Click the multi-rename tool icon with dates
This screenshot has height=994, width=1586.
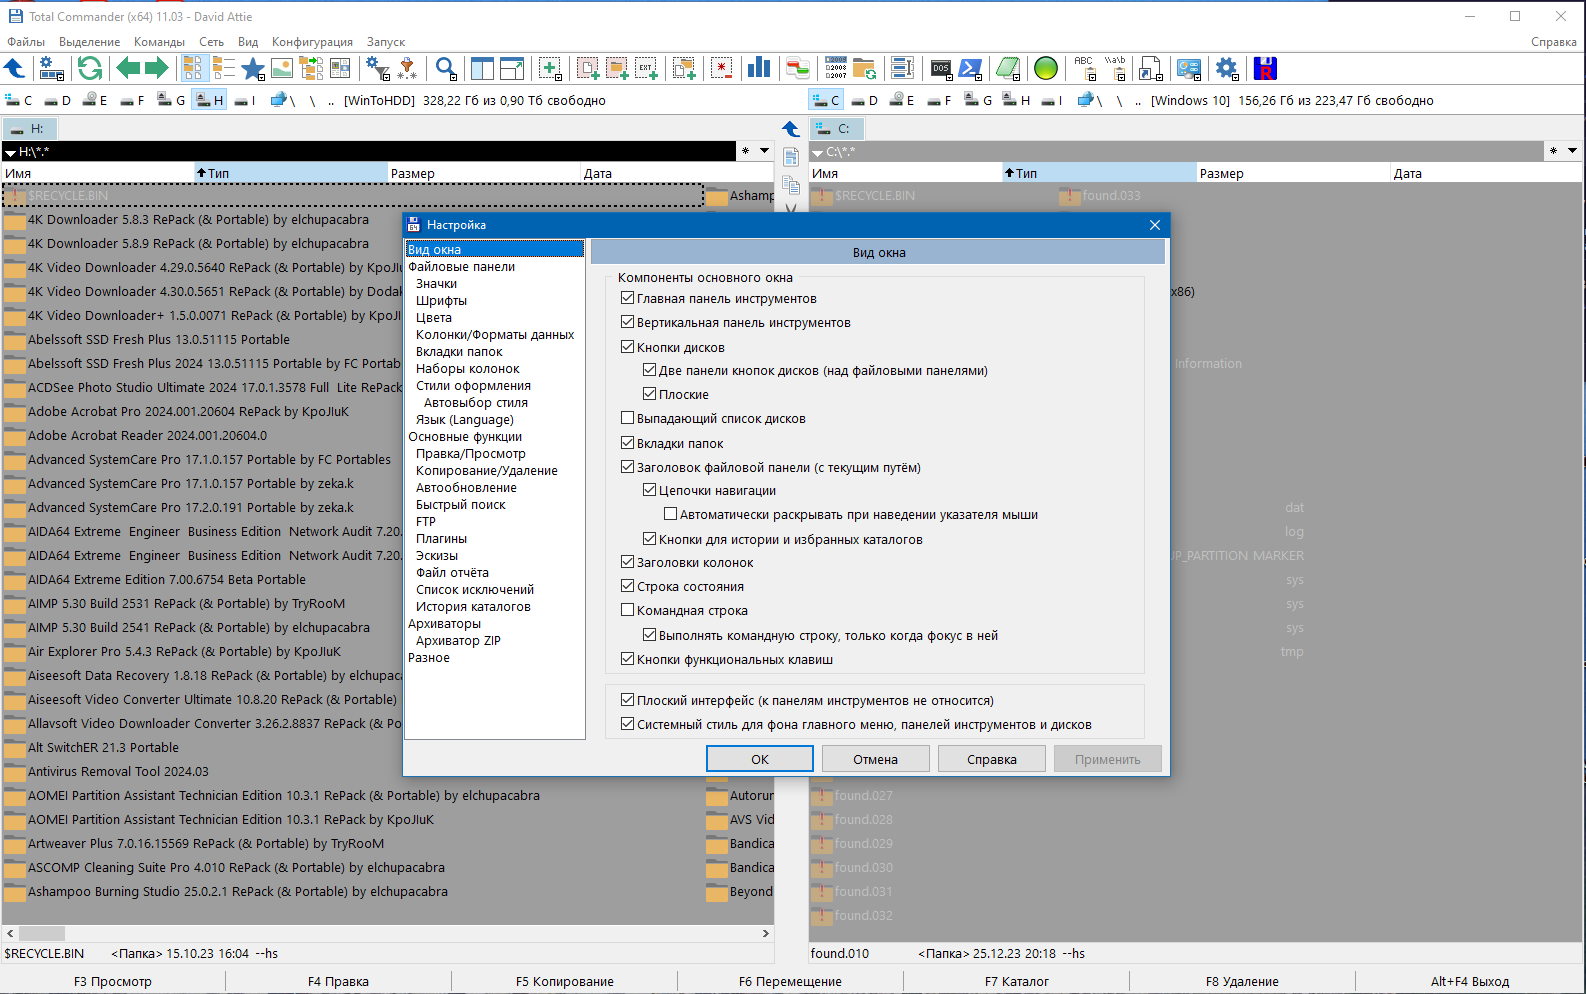tap(836, 68)
